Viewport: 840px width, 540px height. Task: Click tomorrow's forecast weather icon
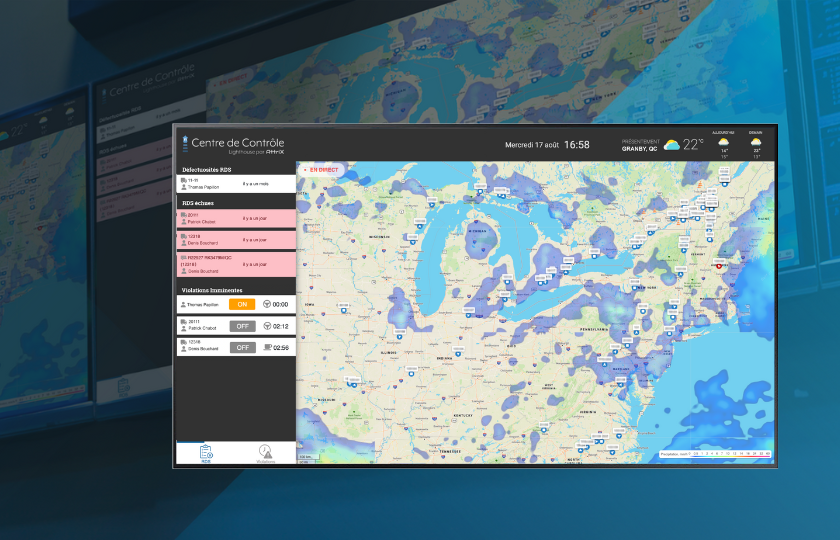click(x=756, y=142)
